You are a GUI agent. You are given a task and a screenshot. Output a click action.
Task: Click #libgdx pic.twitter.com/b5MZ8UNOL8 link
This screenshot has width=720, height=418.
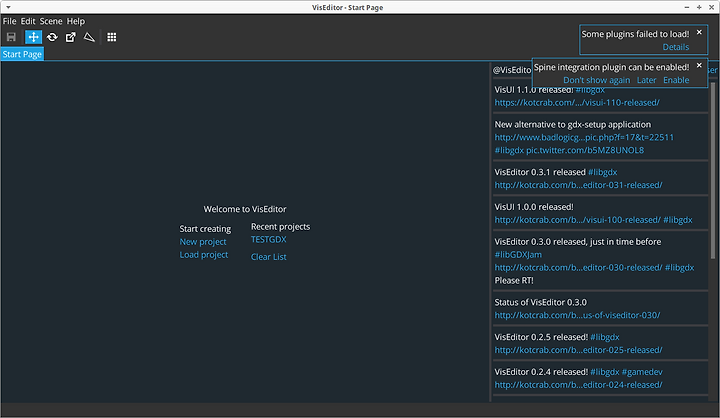click(569, 150)
